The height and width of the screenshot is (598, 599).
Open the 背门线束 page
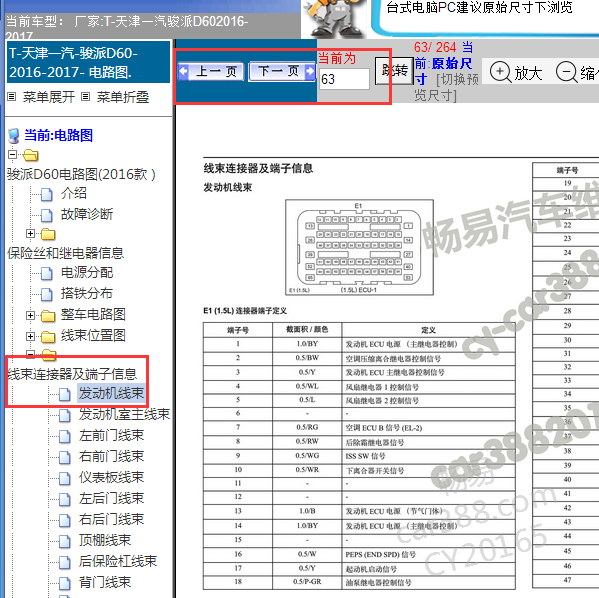[105, 582]
